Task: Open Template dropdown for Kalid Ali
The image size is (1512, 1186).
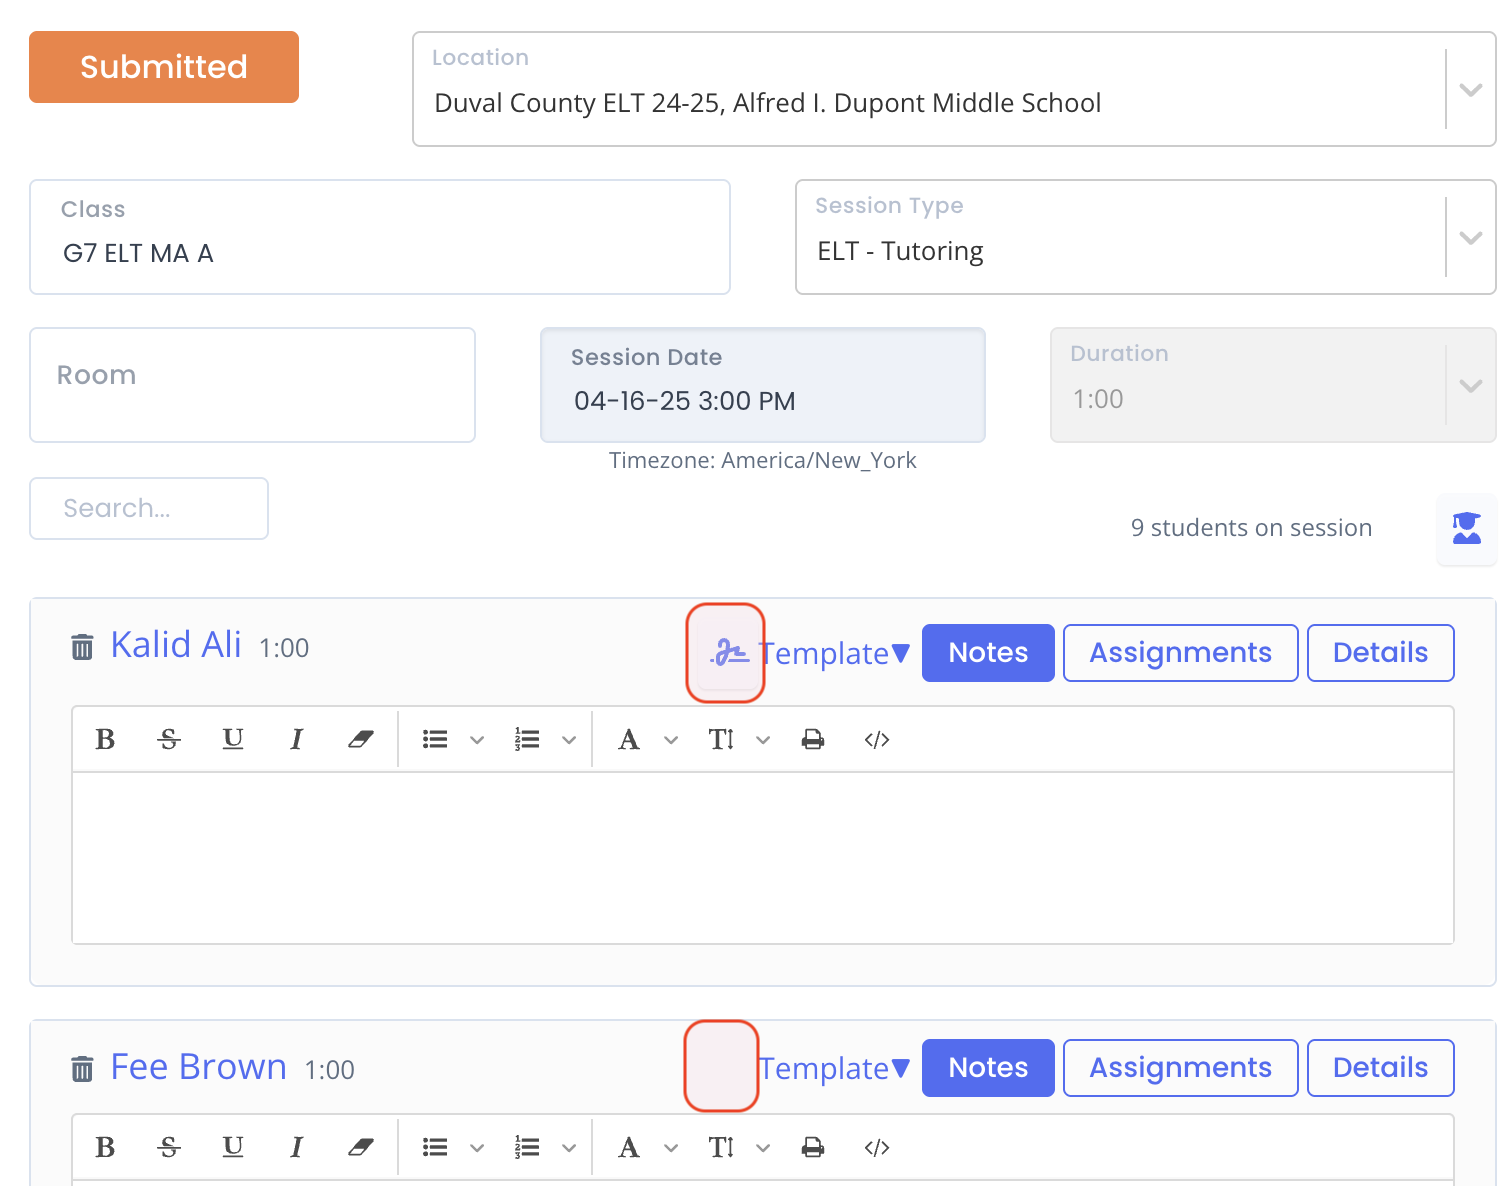Action: (834, 653)
